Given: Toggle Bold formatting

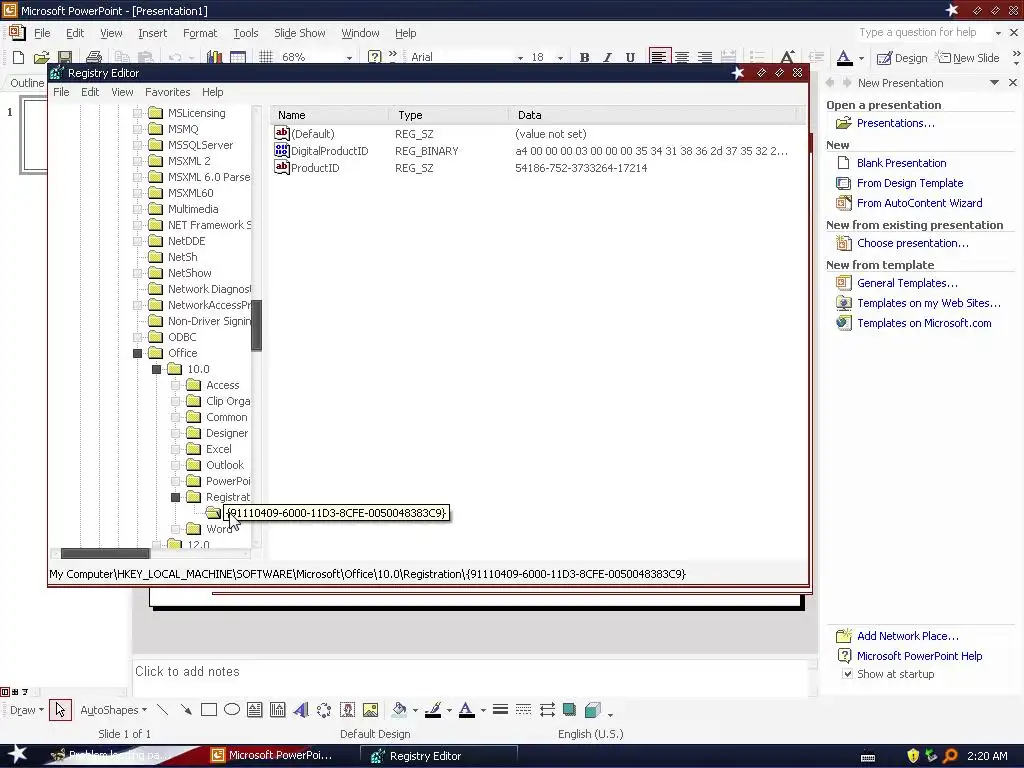Looking at the screenshot, I should pos(584,57).
